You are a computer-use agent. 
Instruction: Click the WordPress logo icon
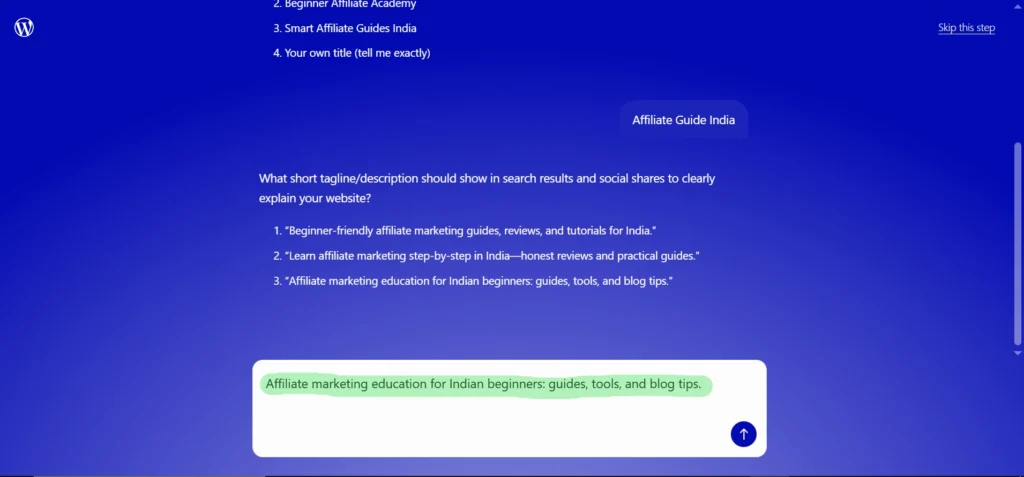pos(24,28)
